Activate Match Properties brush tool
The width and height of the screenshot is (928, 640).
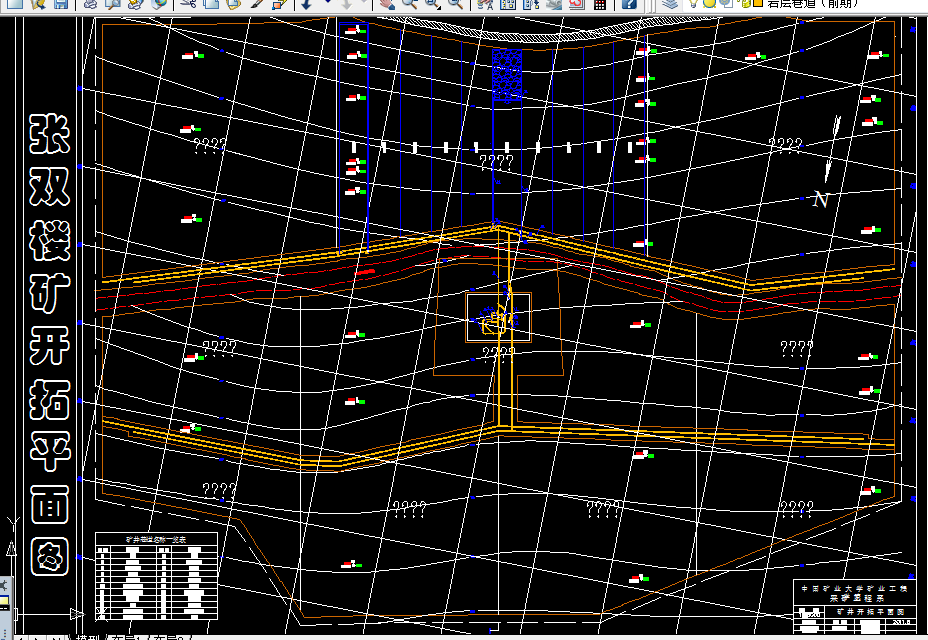pos(256,4)
